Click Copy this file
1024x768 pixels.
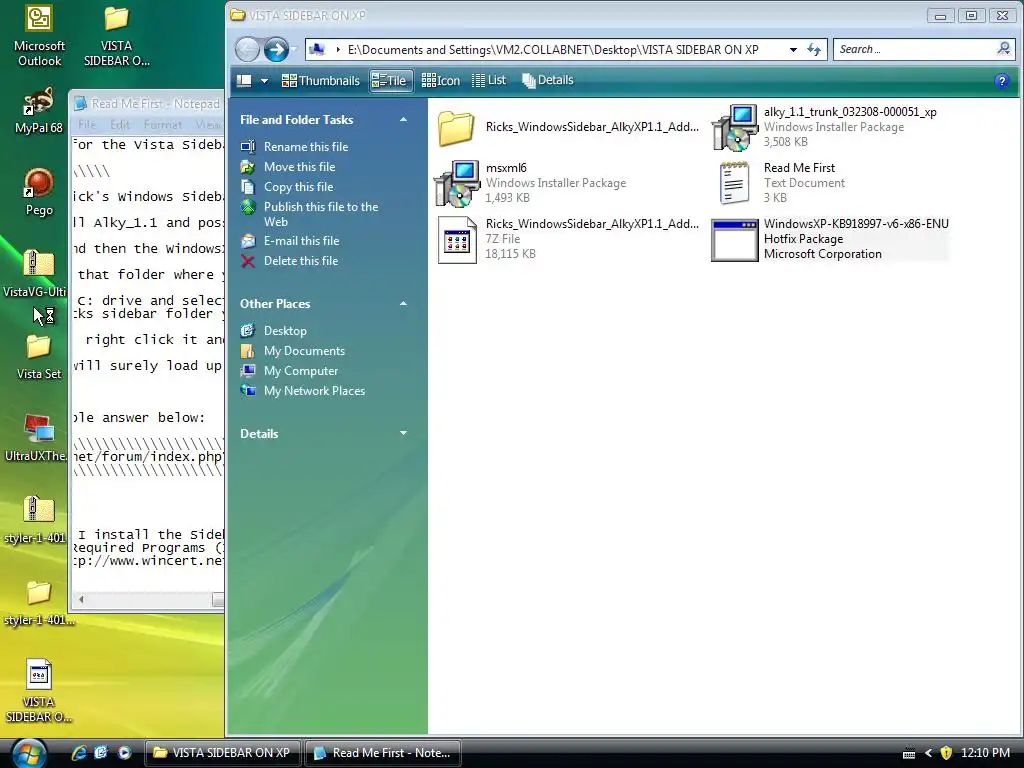[x=298, y=187]
